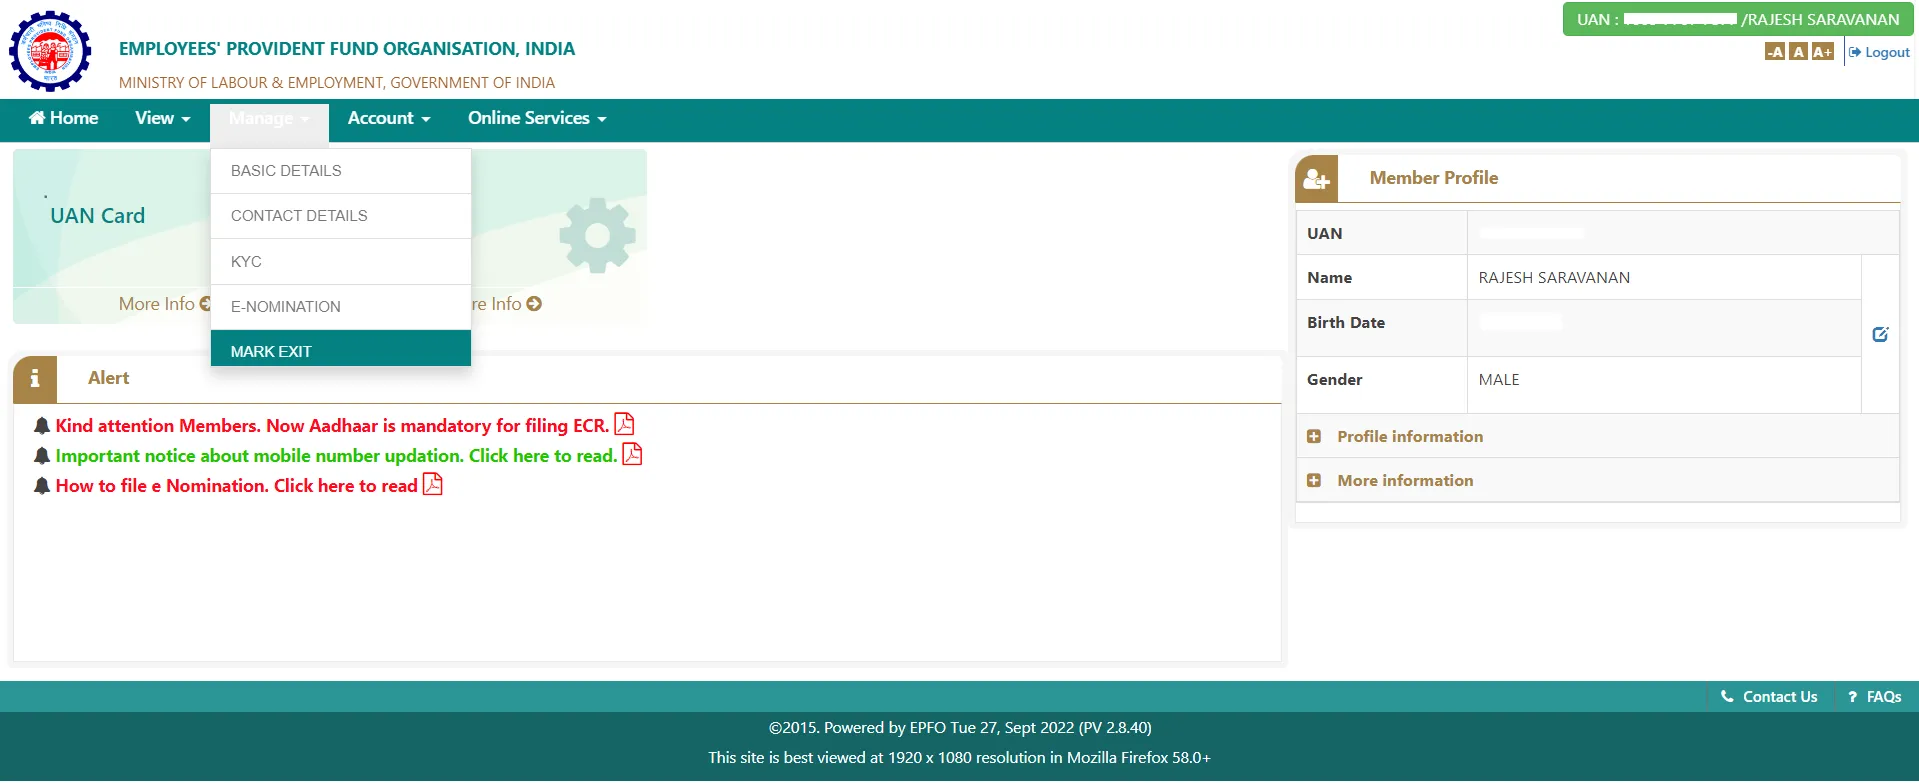Expand the Online Services menu
The height and width of the screenshot is (783, 1919).
pos(537,118)
